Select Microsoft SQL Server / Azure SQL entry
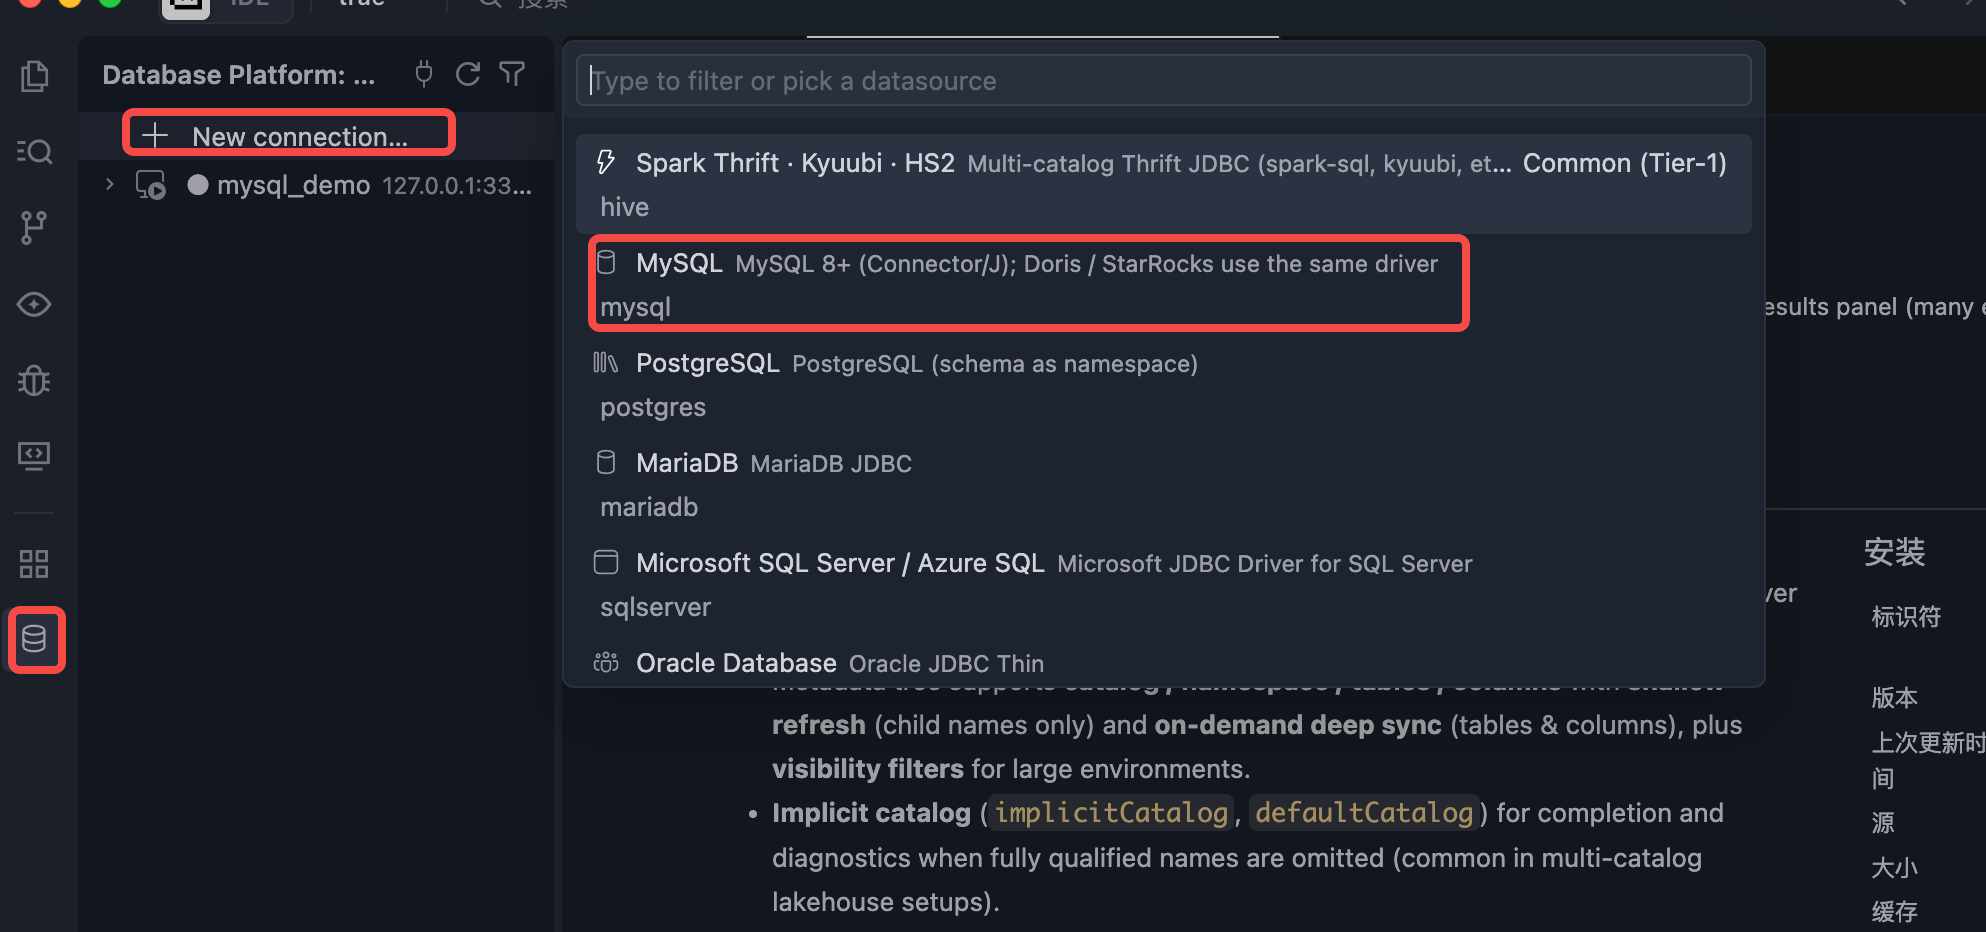Screen dimensions: 1986x932 [x=1163, y=584]
